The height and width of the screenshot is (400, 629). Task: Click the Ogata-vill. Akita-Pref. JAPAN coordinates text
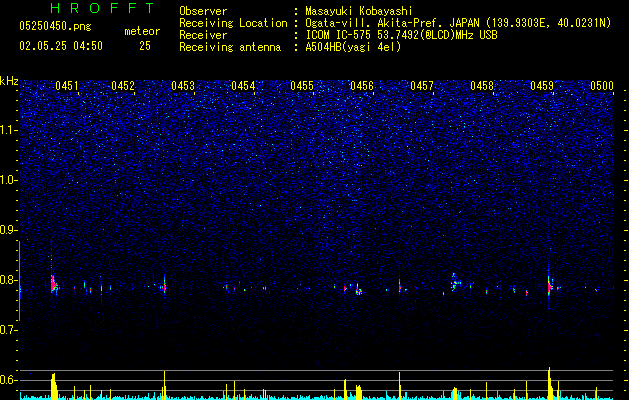(458, 23)
